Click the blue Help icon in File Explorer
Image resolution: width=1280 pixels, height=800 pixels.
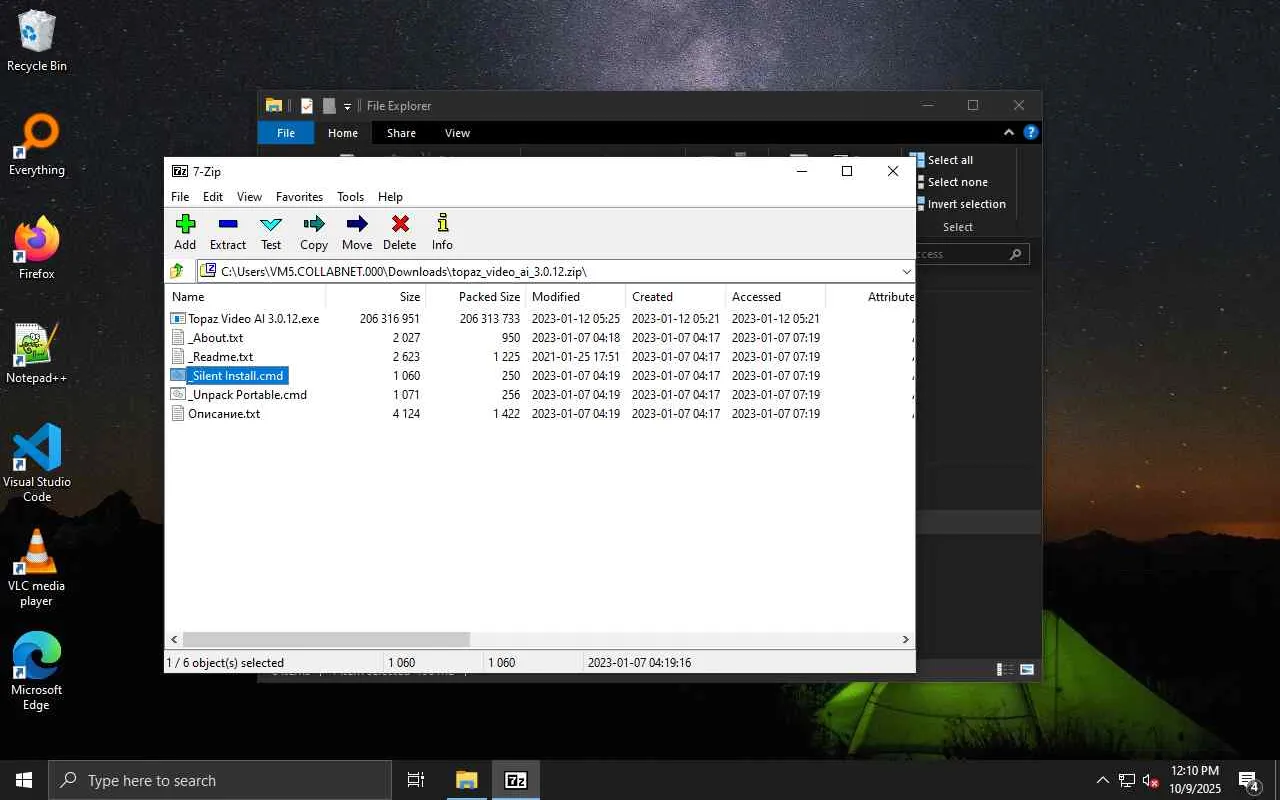tap(1031, 132)
